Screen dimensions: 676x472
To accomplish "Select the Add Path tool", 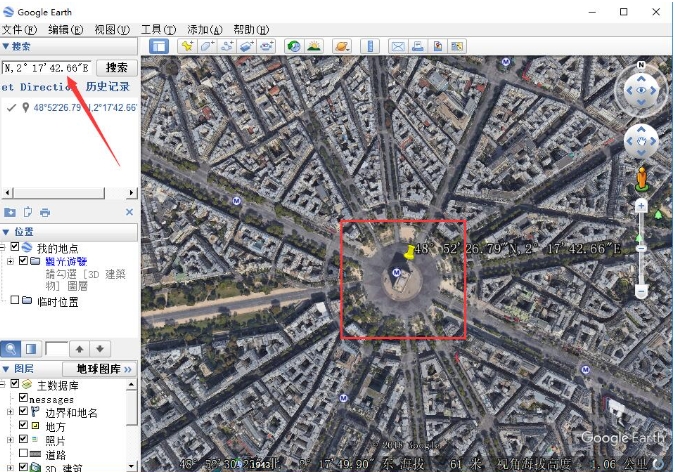I will pyautogui.click(x=227, y=46).
